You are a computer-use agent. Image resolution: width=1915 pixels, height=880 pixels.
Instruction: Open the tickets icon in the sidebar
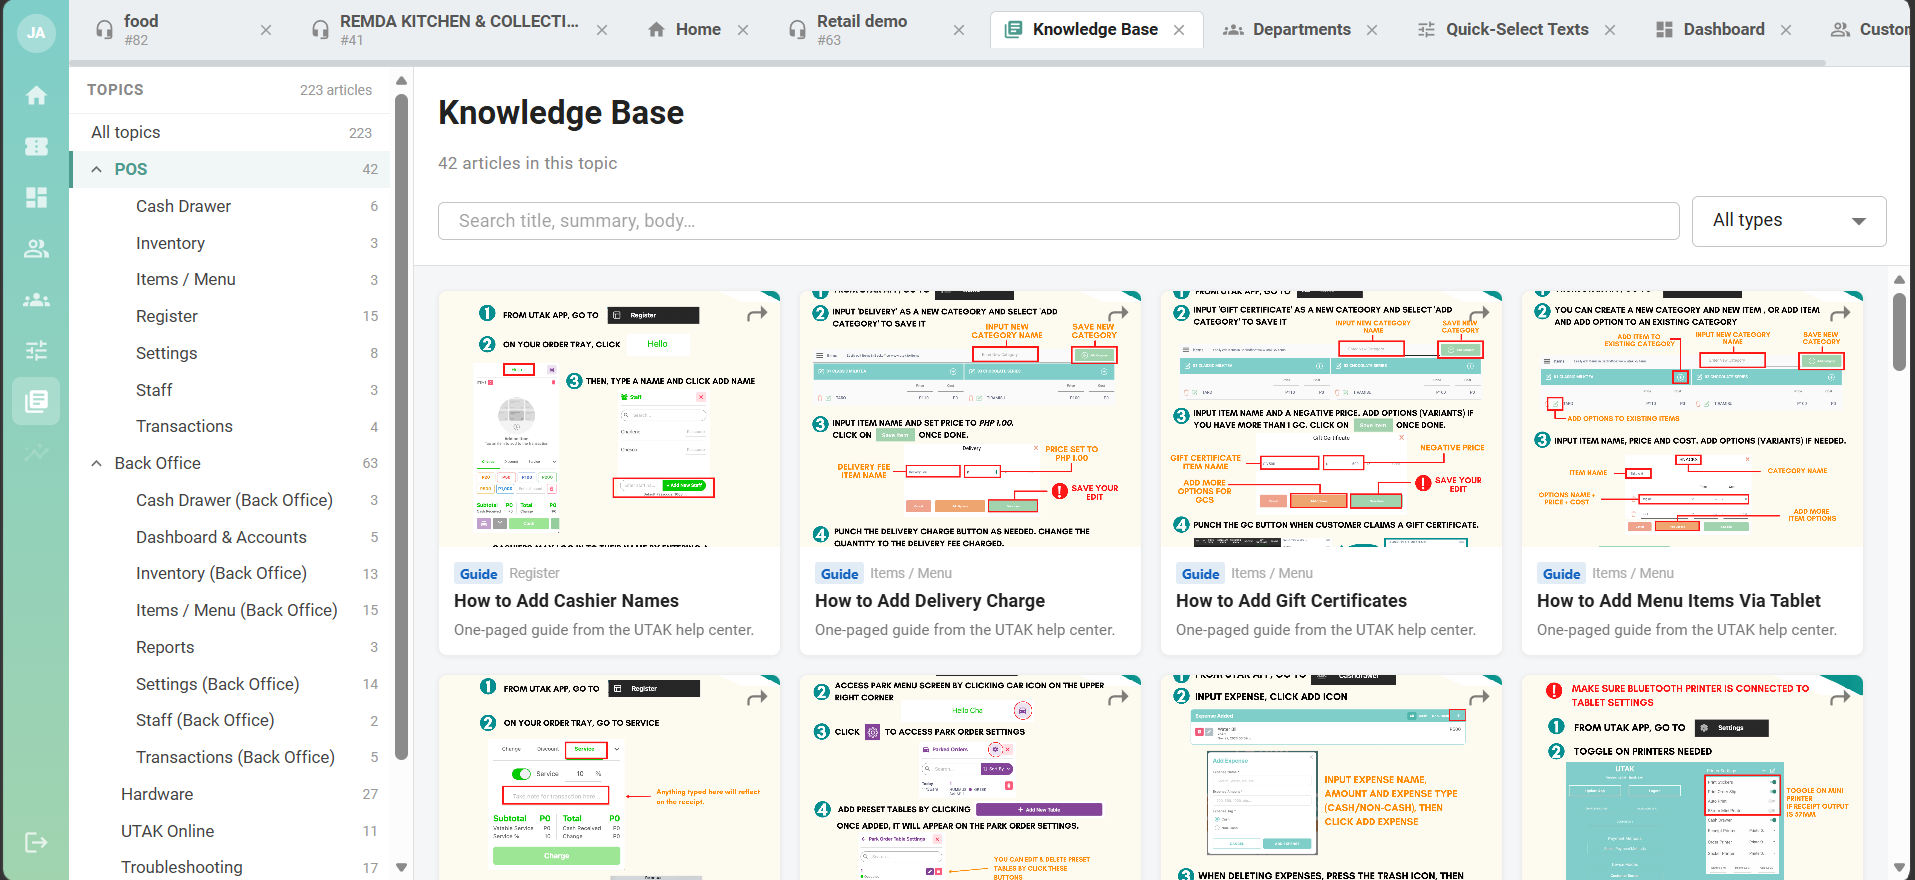point(36,146)
